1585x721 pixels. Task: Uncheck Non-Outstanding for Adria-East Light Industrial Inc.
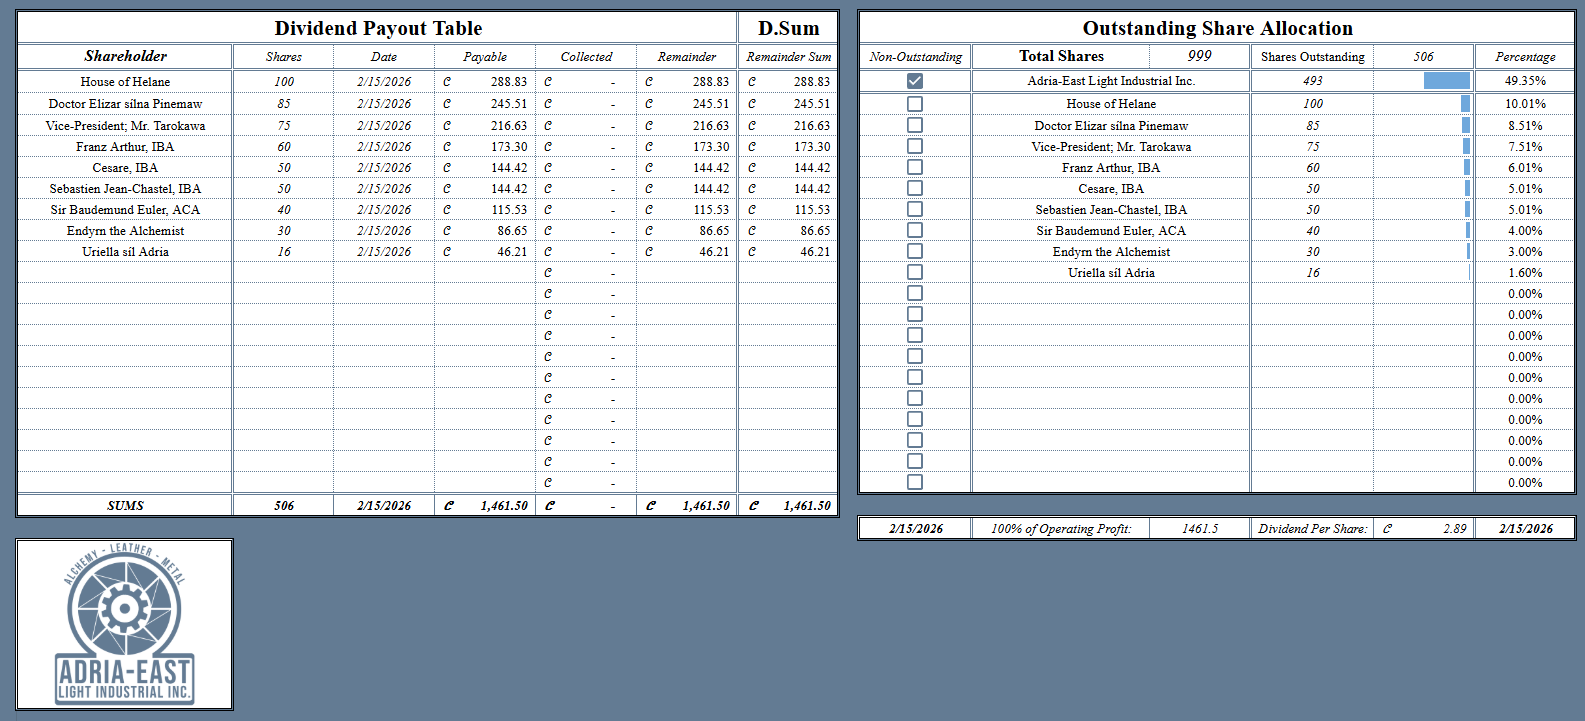(915, 81)
